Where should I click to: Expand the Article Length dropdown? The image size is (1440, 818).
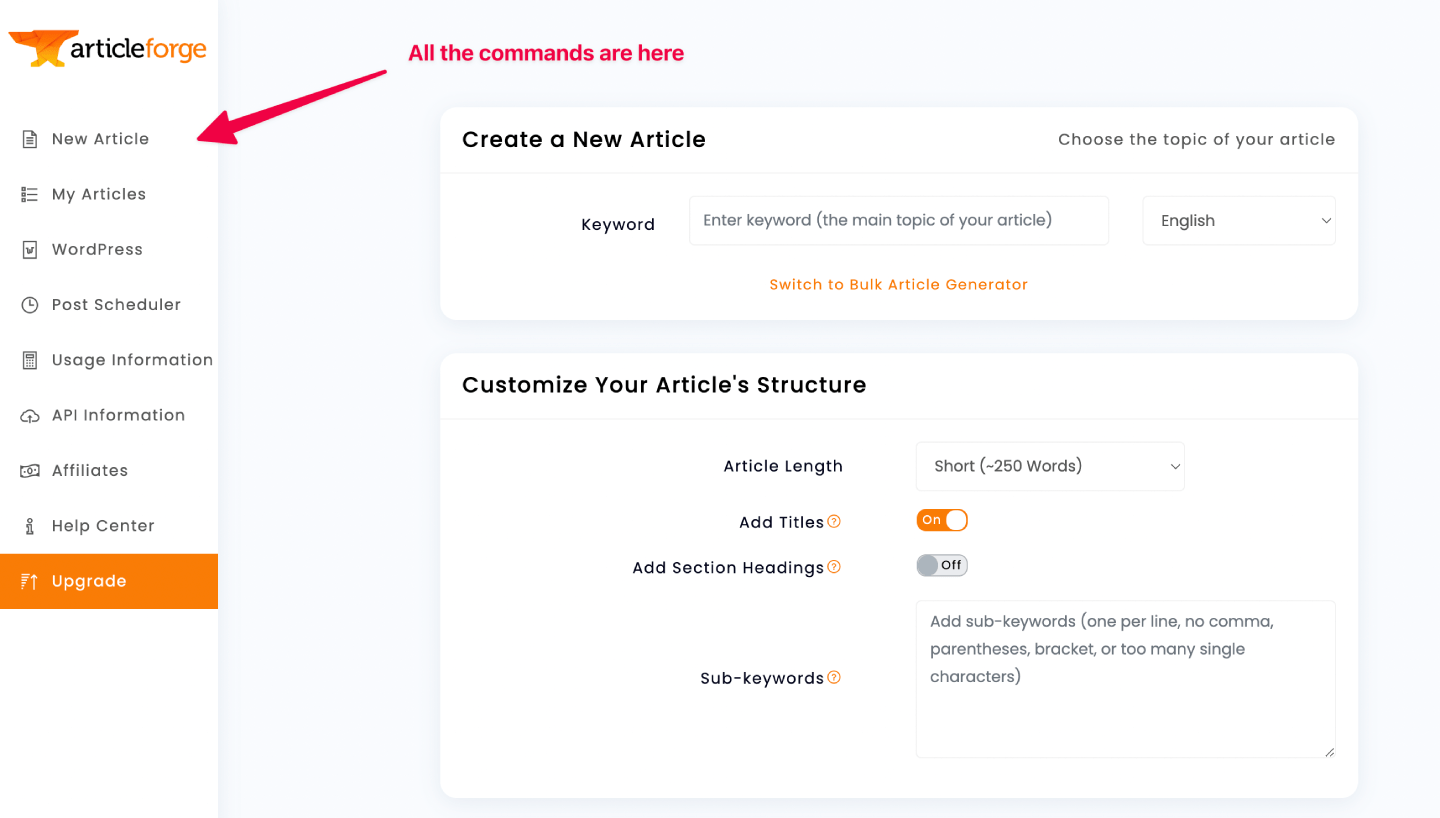[x=1050, y=466]
